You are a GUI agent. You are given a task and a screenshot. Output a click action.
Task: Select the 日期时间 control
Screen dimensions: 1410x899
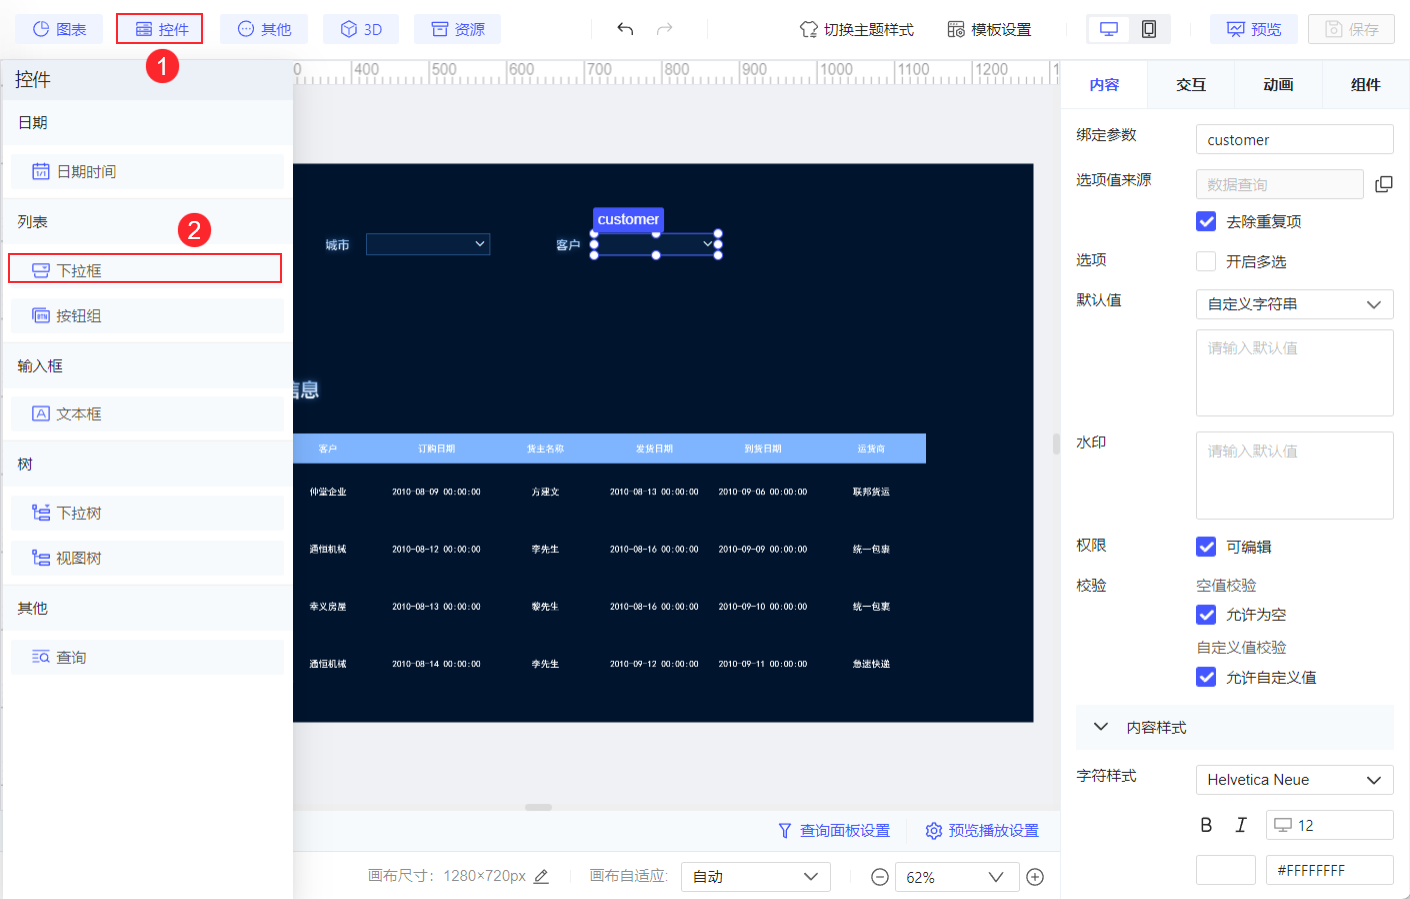[x=147, y=171]
